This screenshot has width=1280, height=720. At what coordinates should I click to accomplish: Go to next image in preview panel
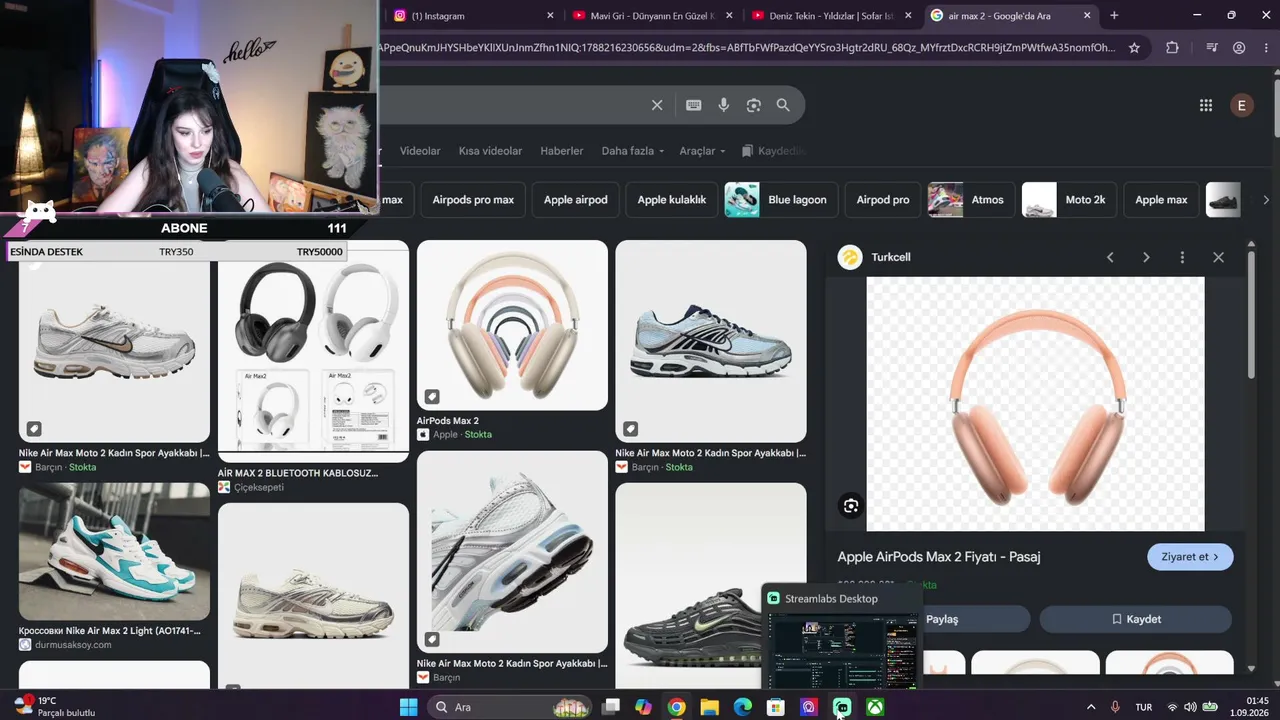(x=1146, y=257)
